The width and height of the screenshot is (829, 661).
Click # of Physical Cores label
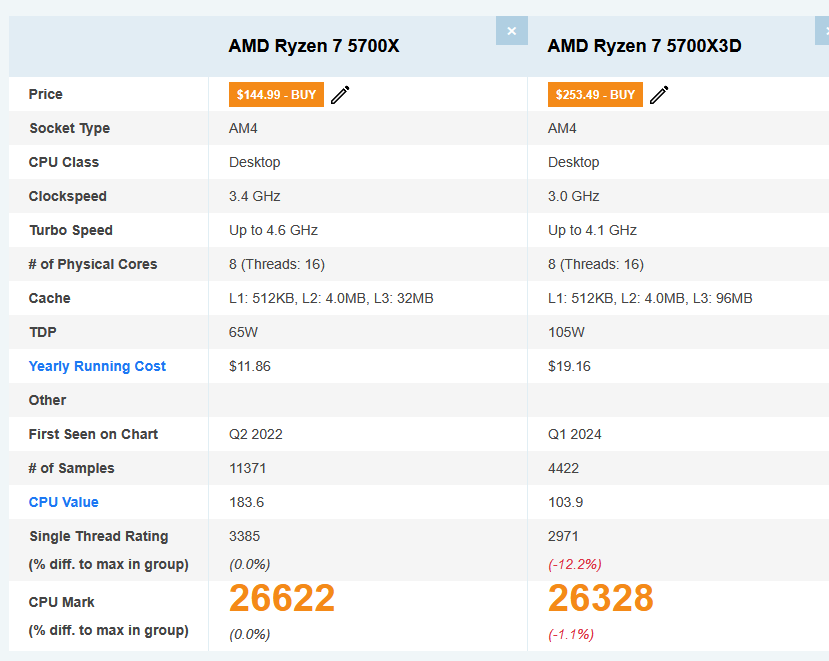(x=93, y=264)
